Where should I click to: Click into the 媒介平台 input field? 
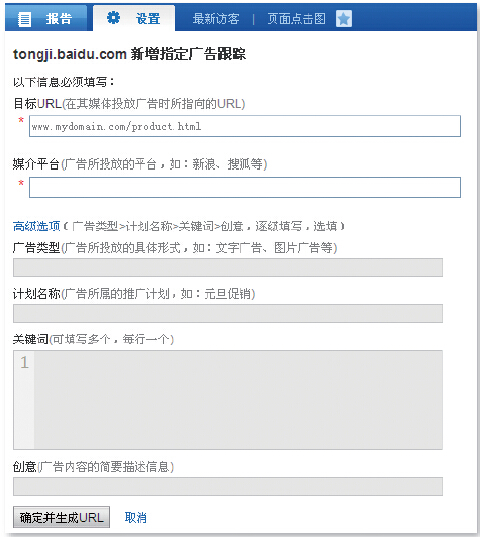tap(245, 187)
